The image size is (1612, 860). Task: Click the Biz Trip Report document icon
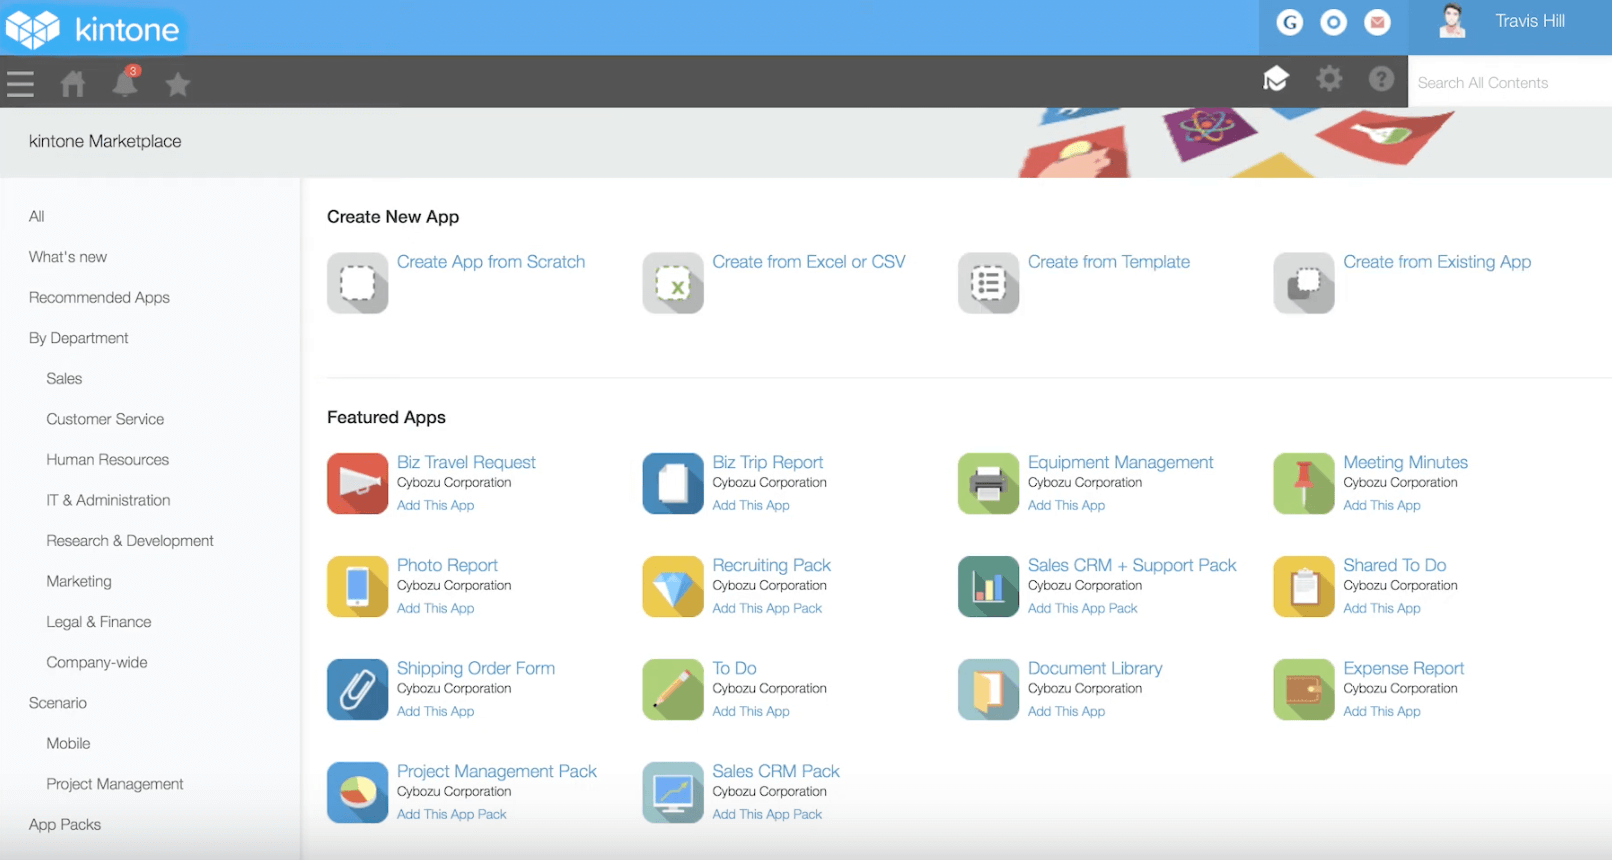[673, 484]
